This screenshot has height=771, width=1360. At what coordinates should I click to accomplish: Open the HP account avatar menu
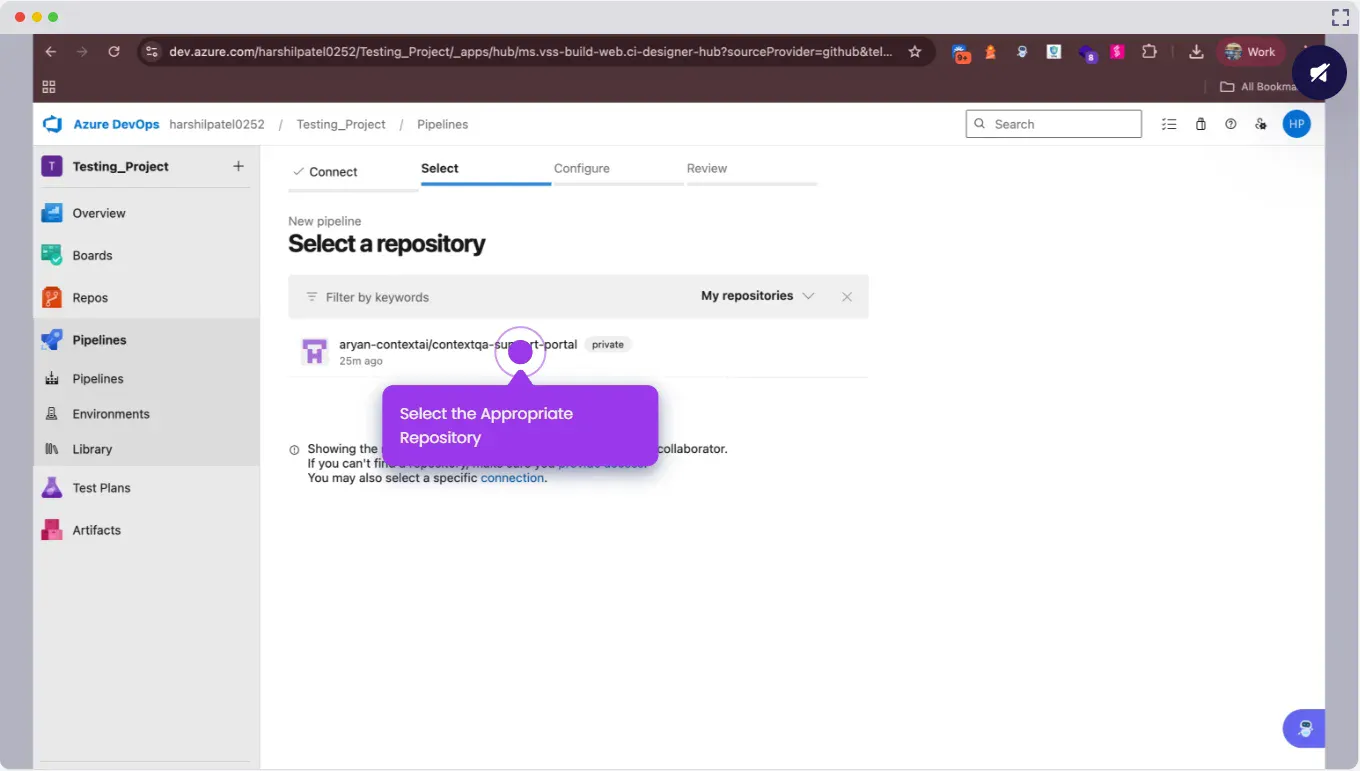[x=1296, y=124]
